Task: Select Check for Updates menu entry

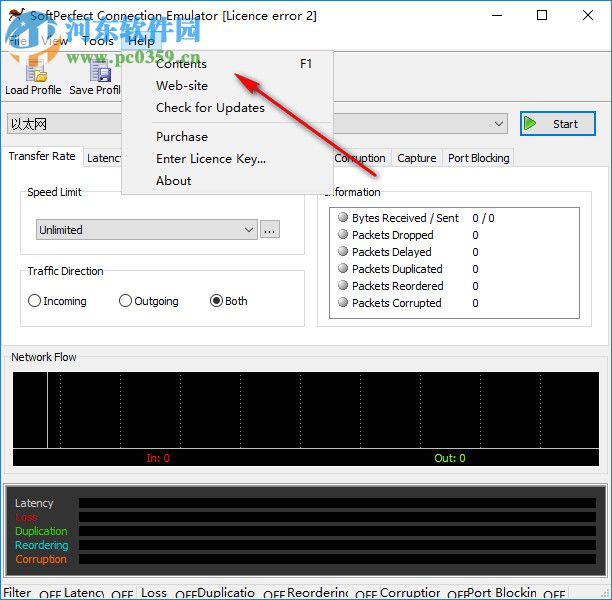Action: point(228,107)
